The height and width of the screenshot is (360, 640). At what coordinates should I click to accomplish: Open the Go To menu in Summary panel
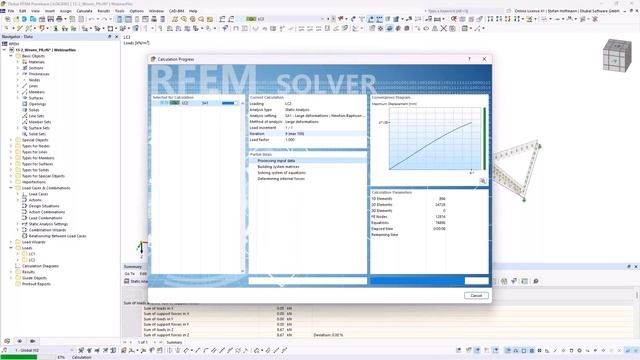[x=129, y=273]
